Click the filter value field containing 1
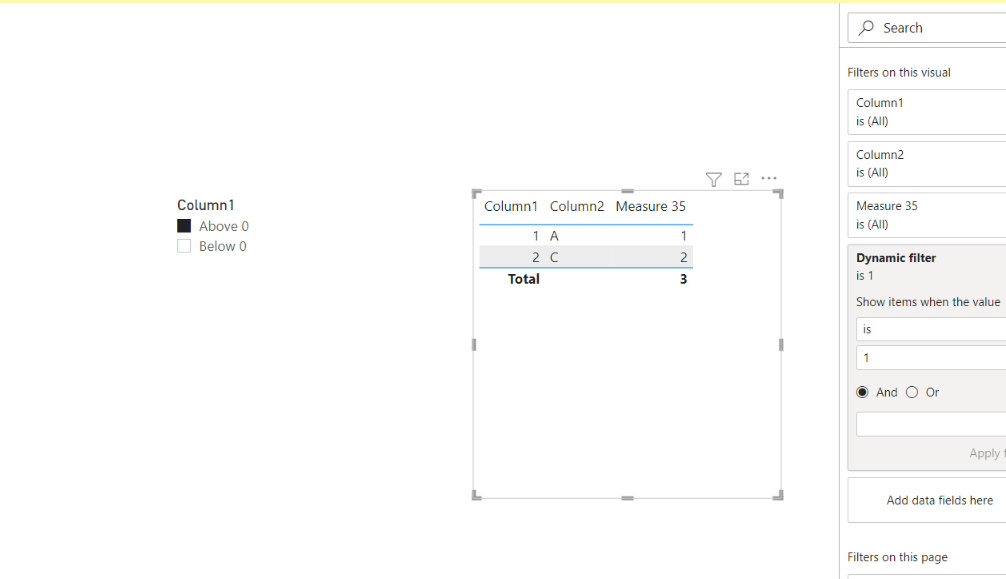The width and height of the screenshot is (1006, 579). pyautogui.click(x=931, y=358)
